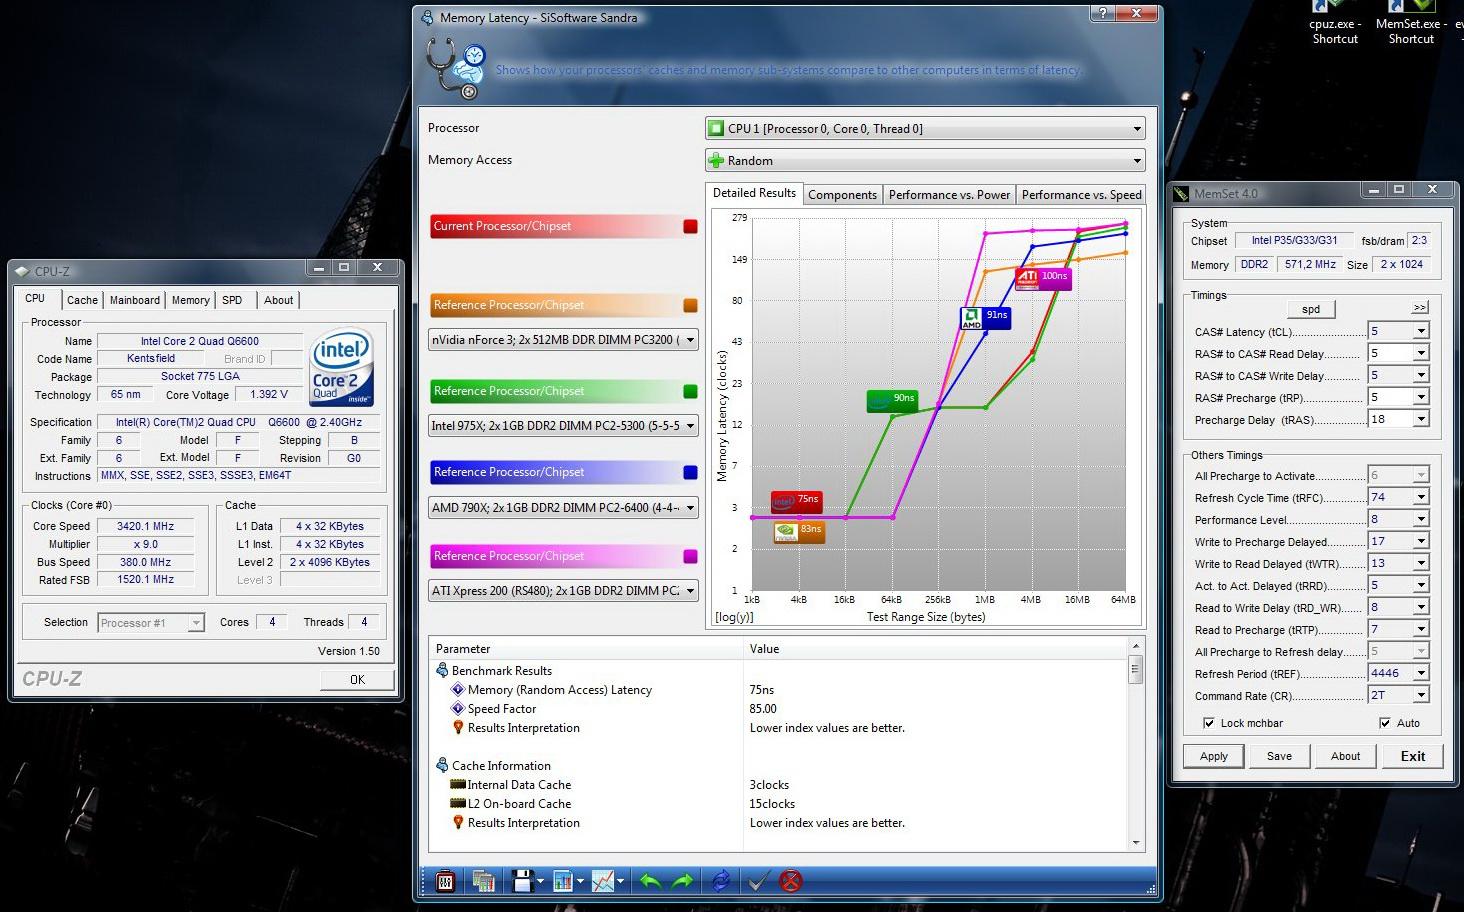Click the nVidia 83ns marker on the chart

pos(800,531)
